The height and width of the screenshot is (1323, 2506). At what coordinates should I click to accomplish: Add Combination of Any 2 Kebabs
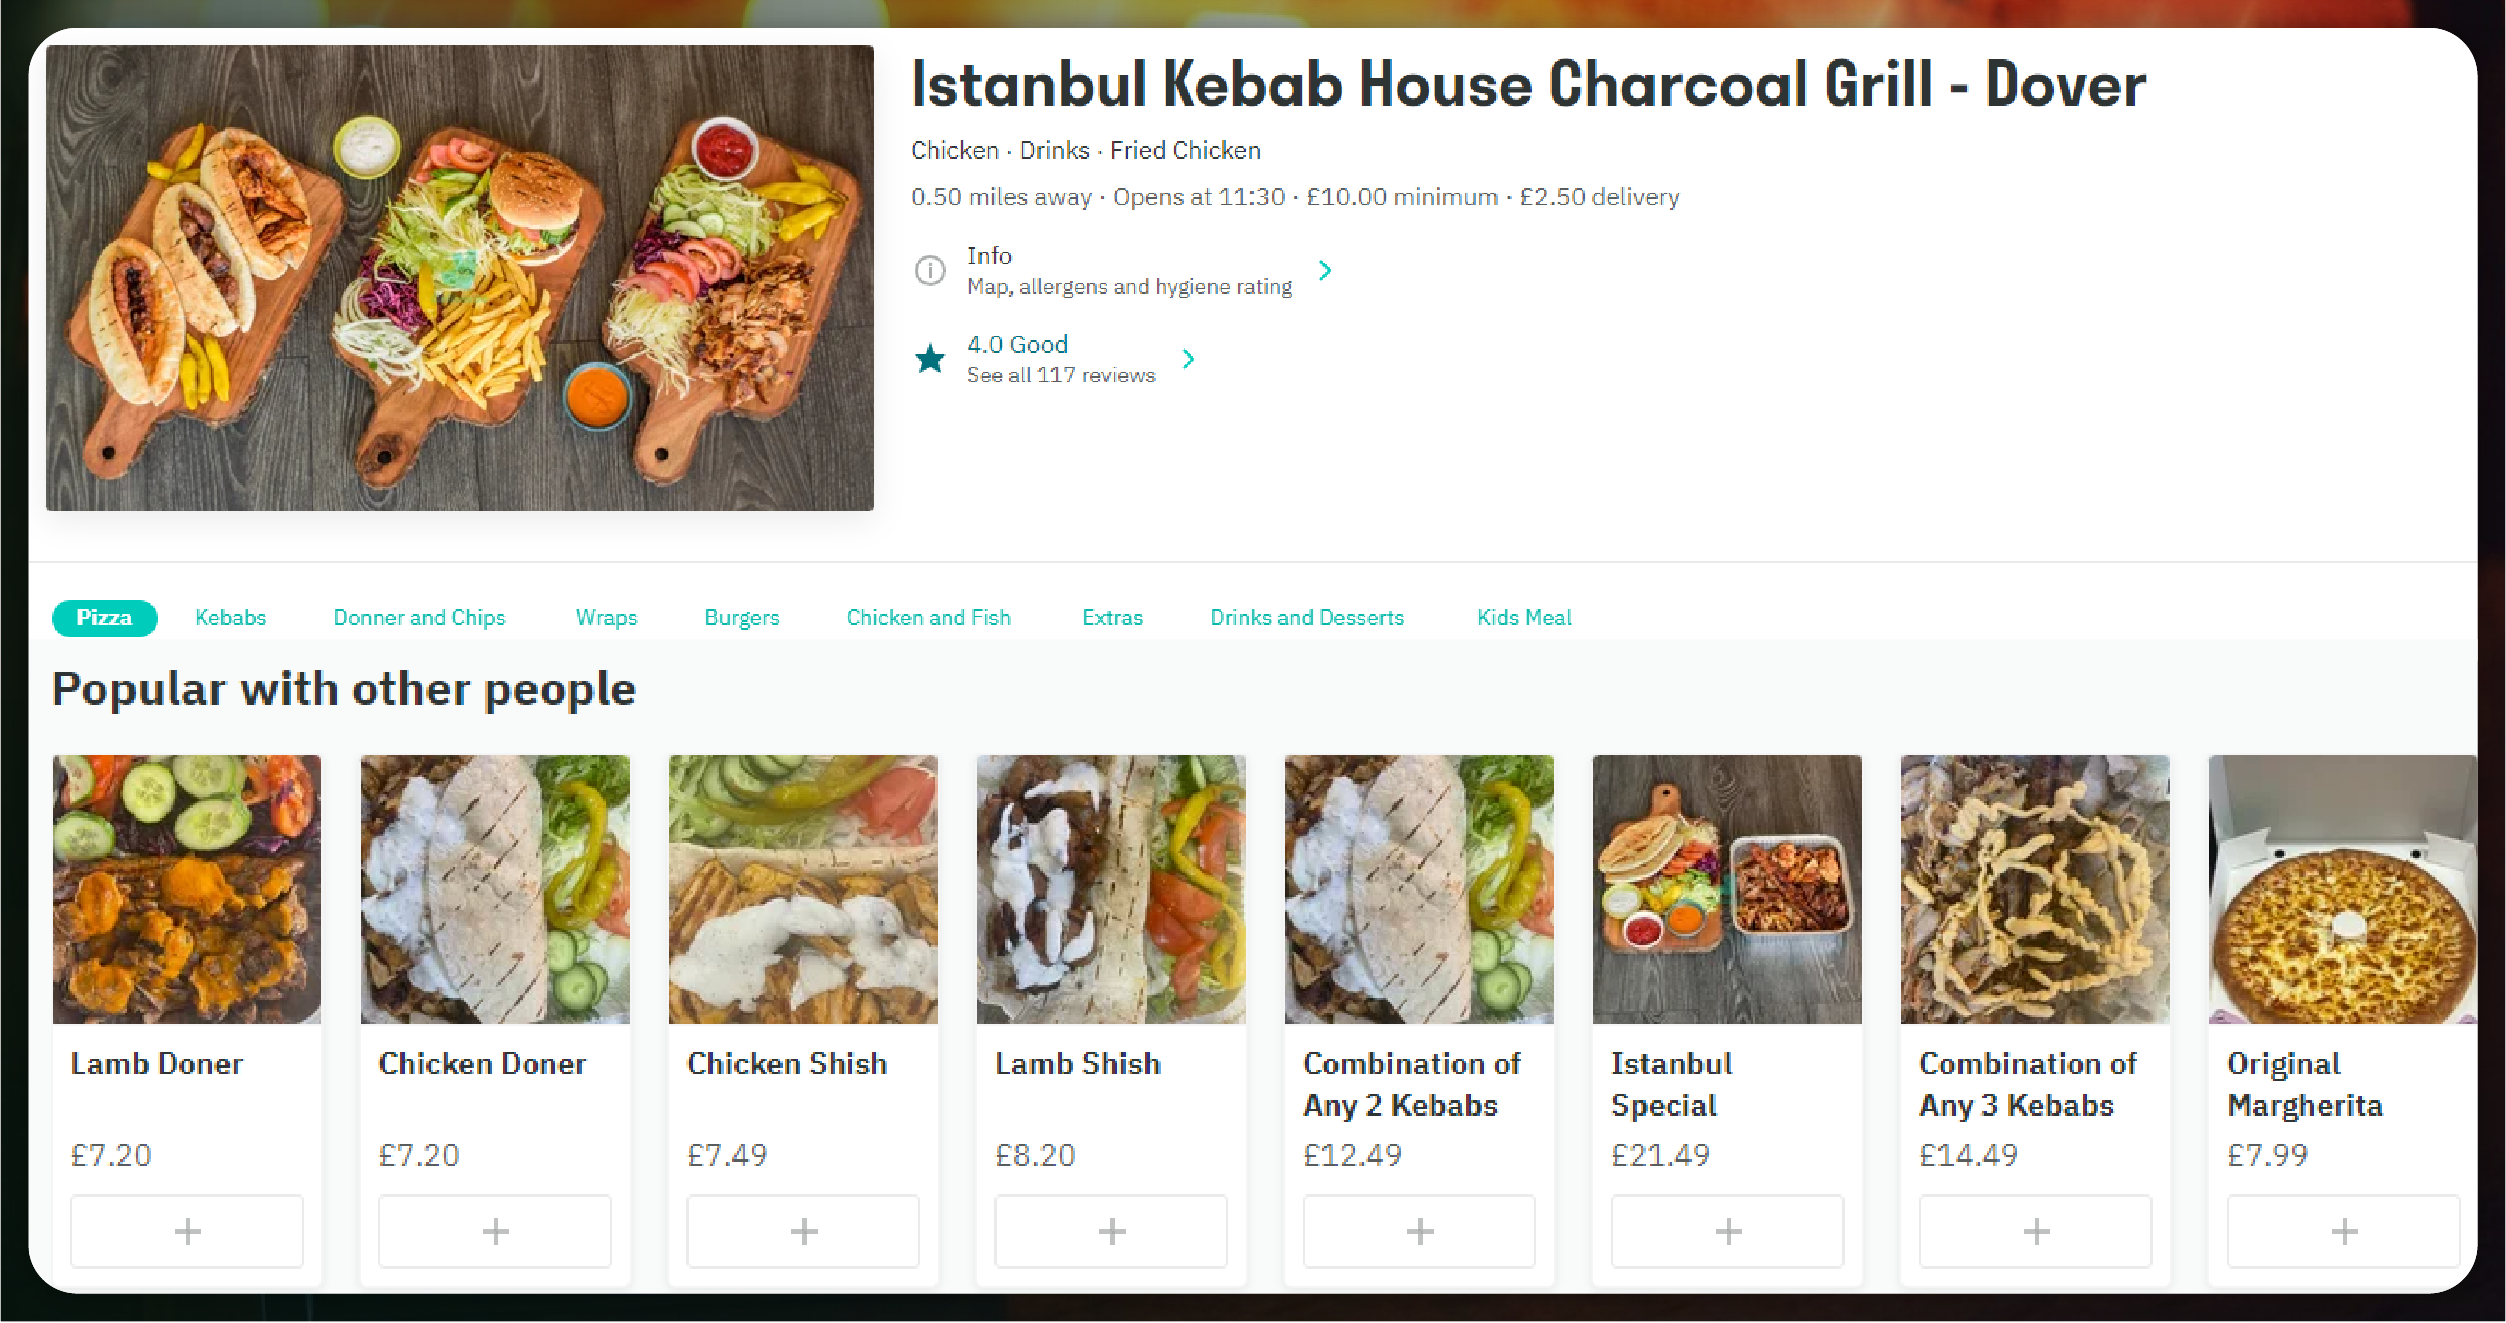click(1419, 1231)
